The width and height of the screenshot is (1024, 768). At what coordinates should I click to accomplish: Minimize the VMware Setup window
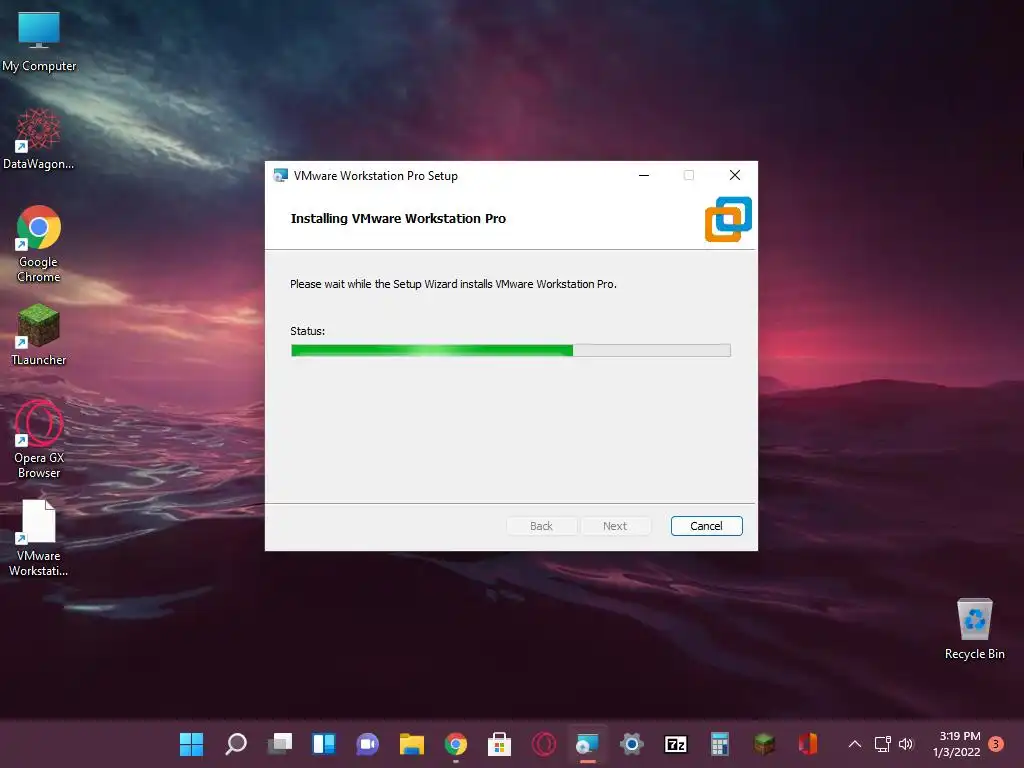pos(644,175)
